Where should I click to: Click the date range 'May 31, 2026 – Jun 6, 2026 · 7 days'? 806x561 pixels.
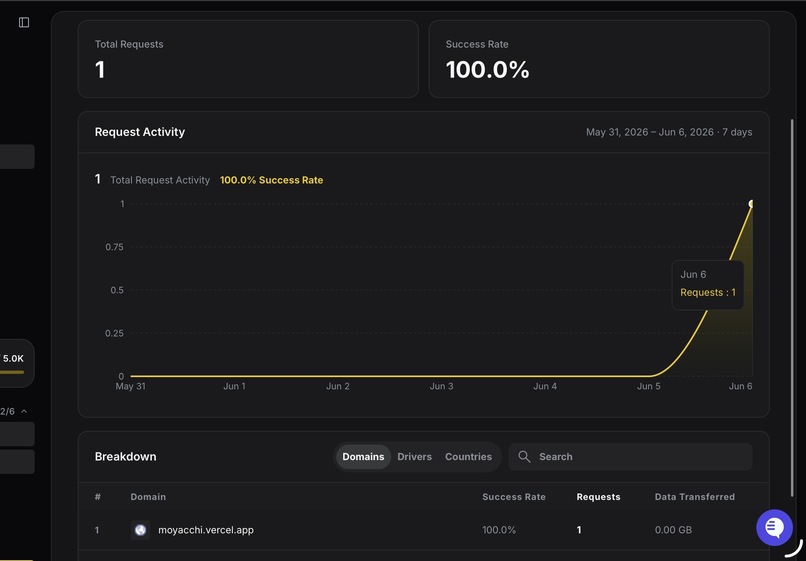[669, 132]
